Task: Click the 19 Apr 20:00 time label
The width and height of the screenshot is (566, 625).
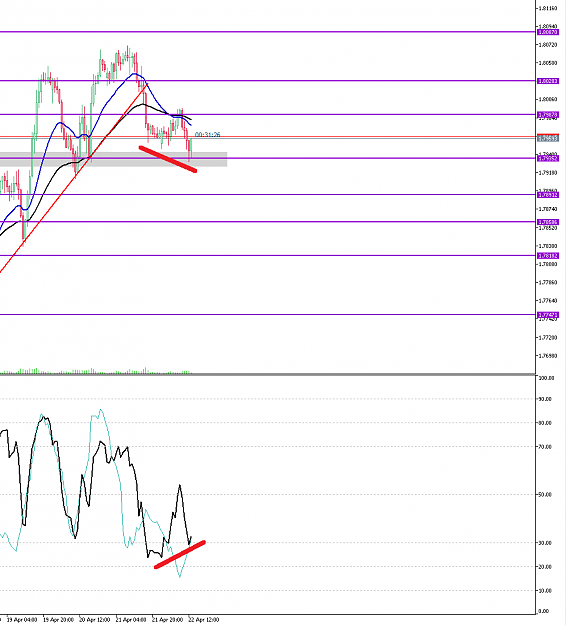Action: pos(58,620)
